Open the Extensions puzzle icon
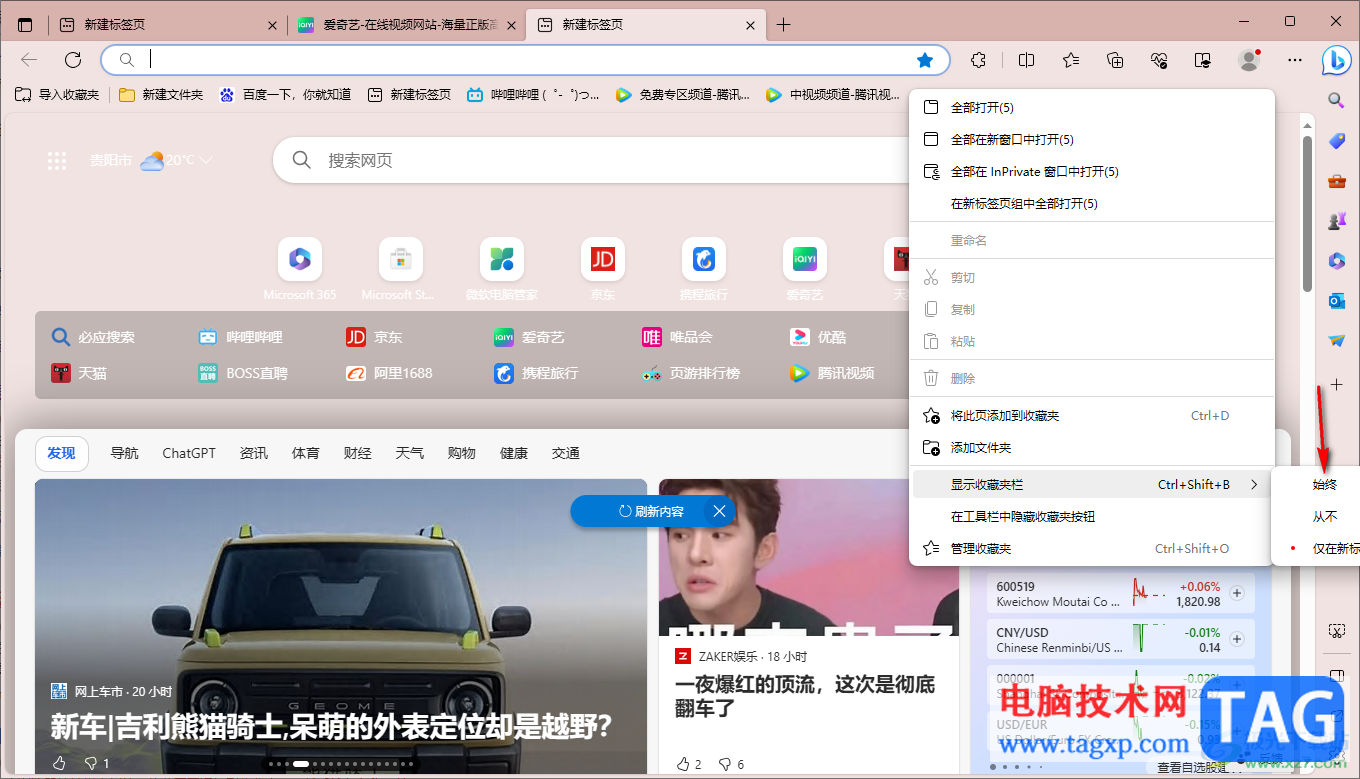Screen dimensions: 1360x779 coord(979,60)
